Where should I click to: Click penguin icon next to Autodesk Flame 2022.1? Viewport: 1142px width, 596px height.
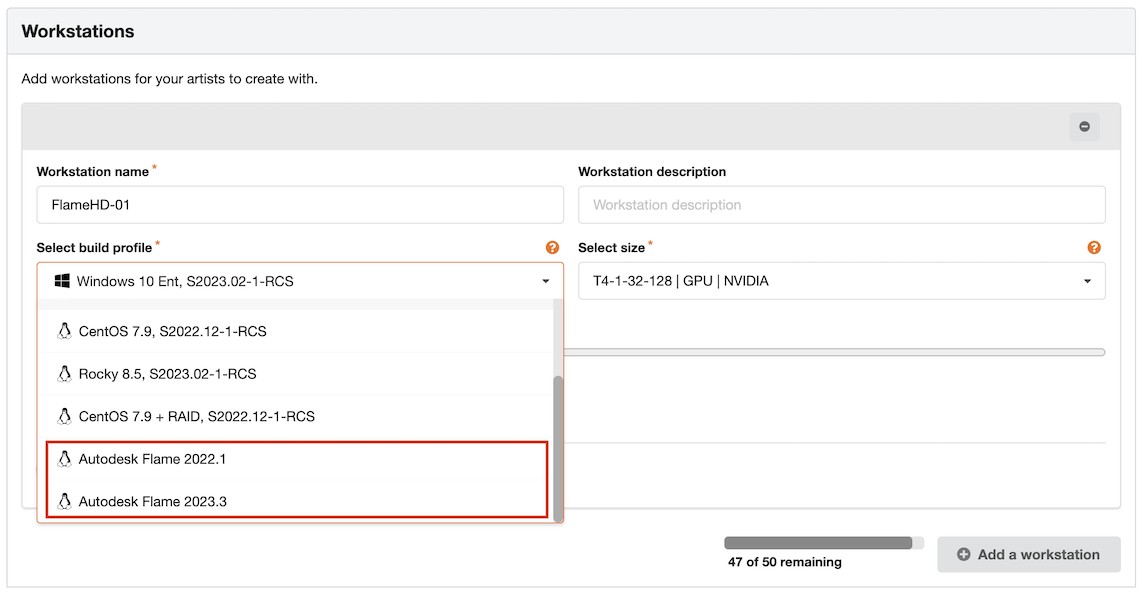[x=65, y=459]
